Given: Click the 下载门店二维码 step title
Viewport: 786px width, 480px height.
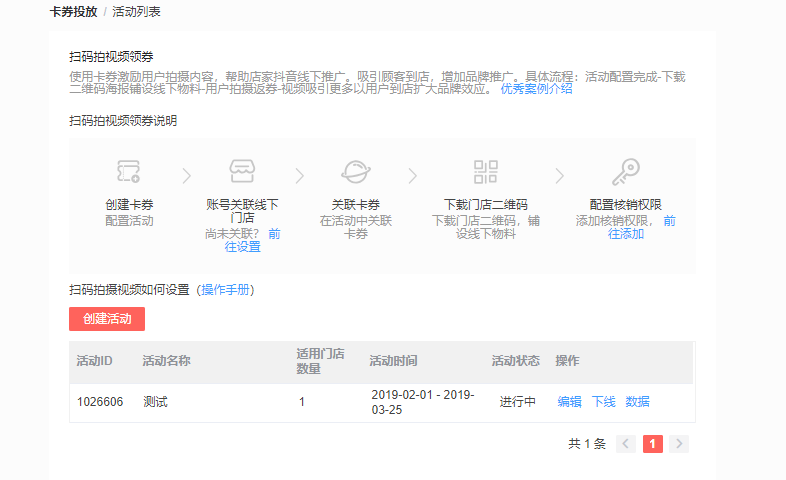Looking at the screenshot, I should point(486,204).
